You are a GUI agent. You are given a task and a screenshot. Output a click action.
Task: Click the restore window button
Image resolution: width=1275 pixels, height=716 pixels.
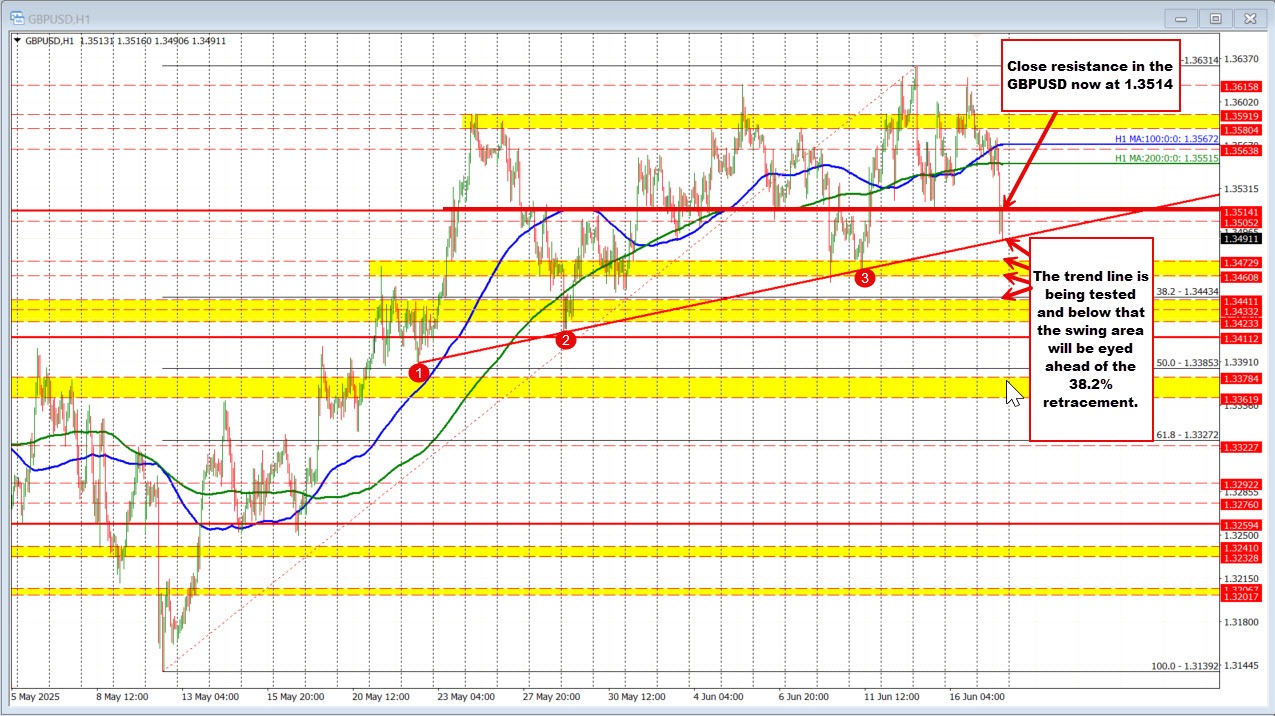coord(1215,18)
